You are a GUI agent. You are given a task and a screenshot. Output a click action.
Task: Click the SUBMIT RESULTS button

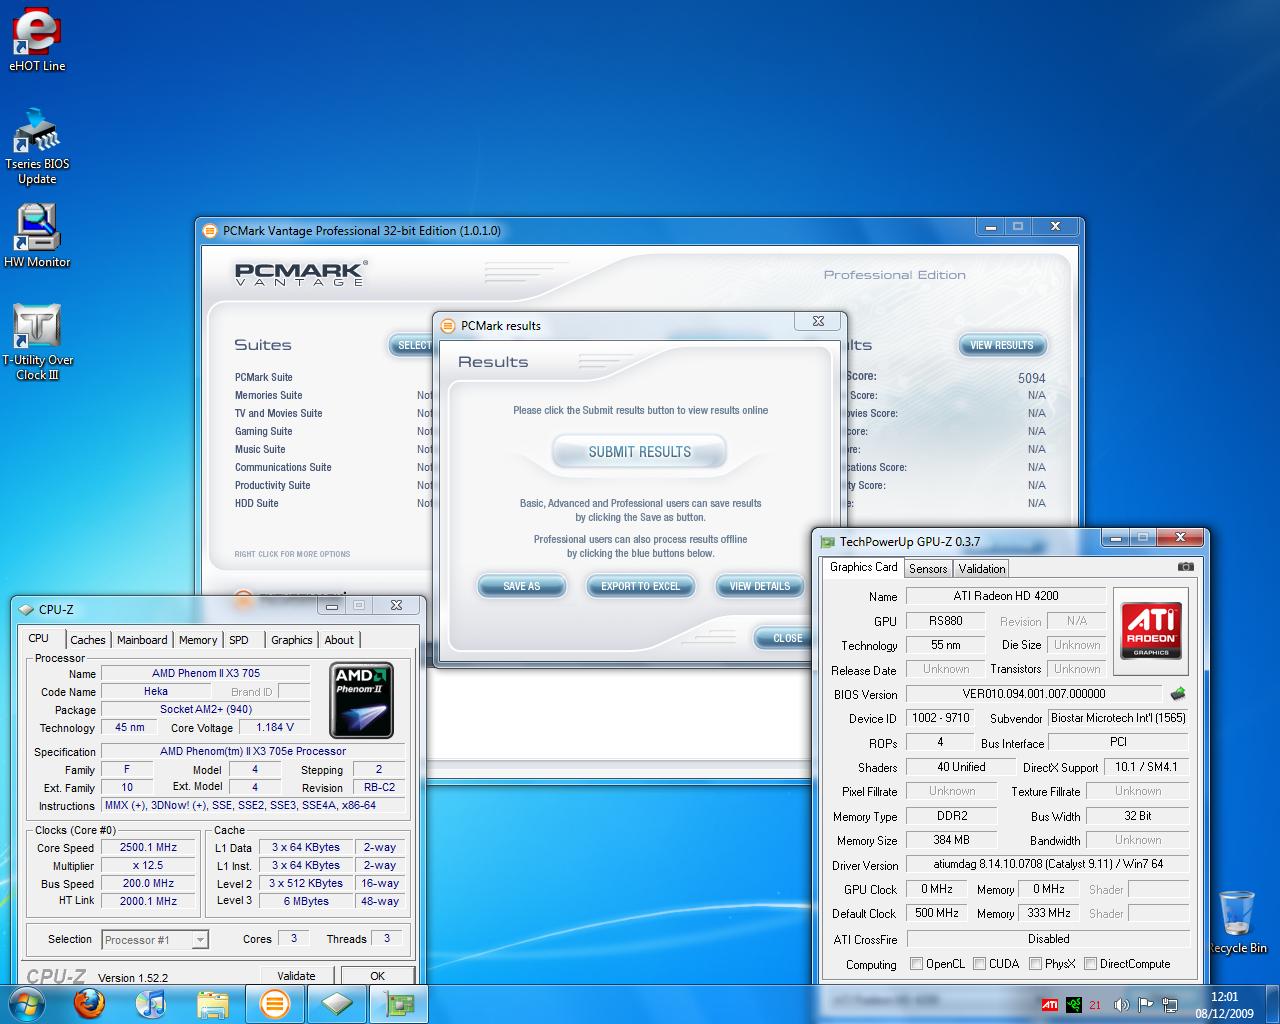[639, 452]
